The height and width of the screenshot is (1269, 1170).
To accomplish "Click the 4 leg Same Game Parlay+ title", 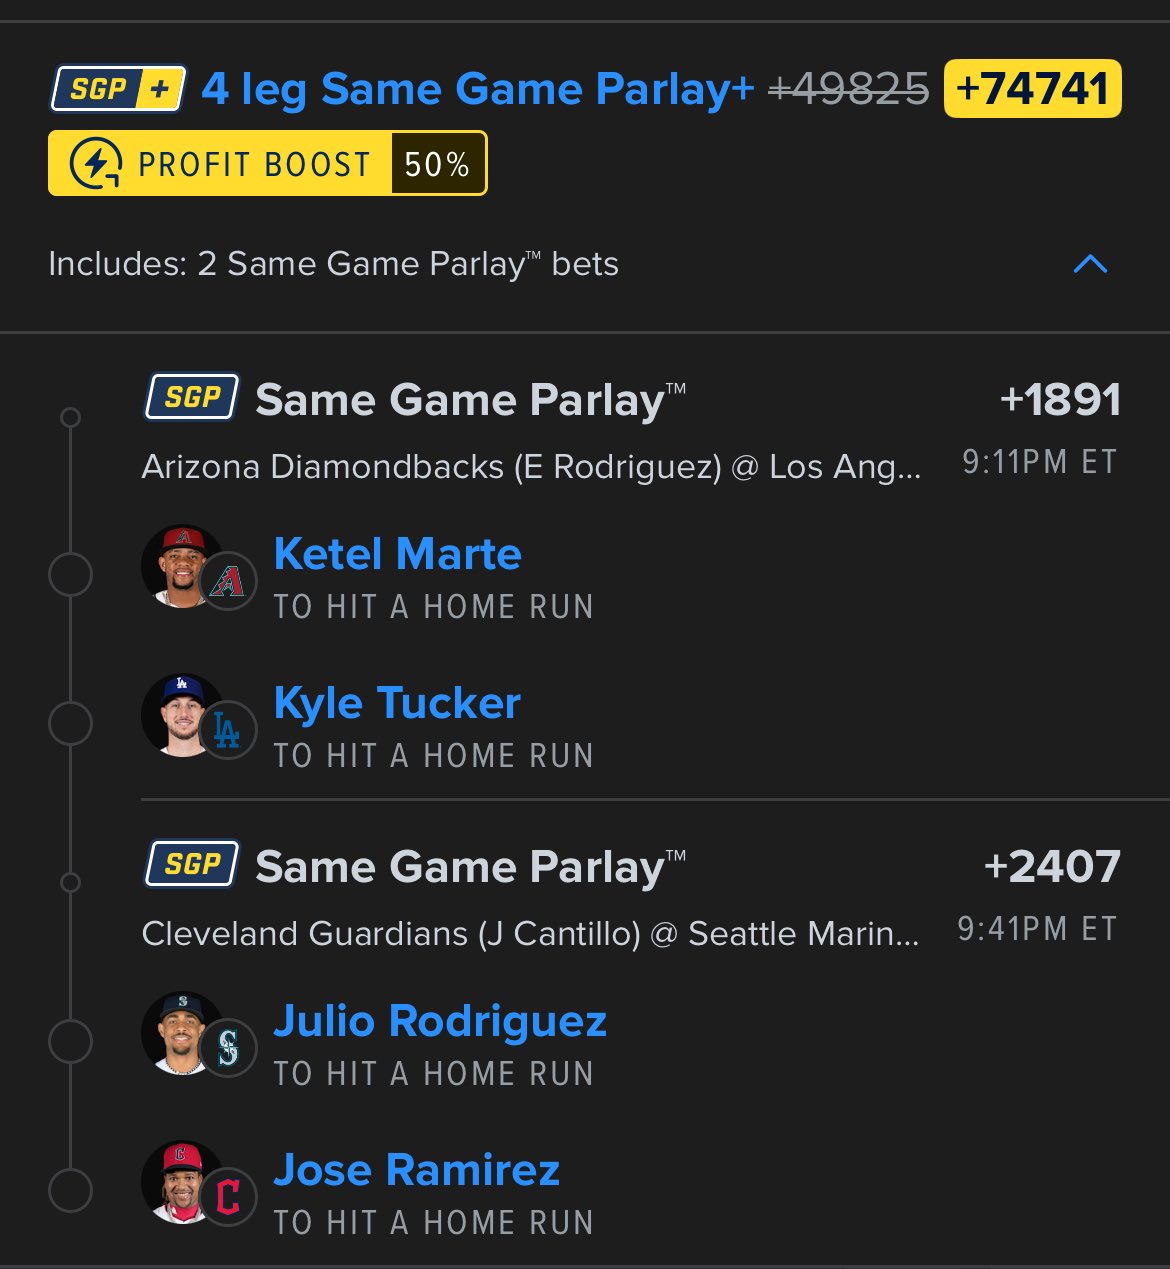I will pos(478,89).
